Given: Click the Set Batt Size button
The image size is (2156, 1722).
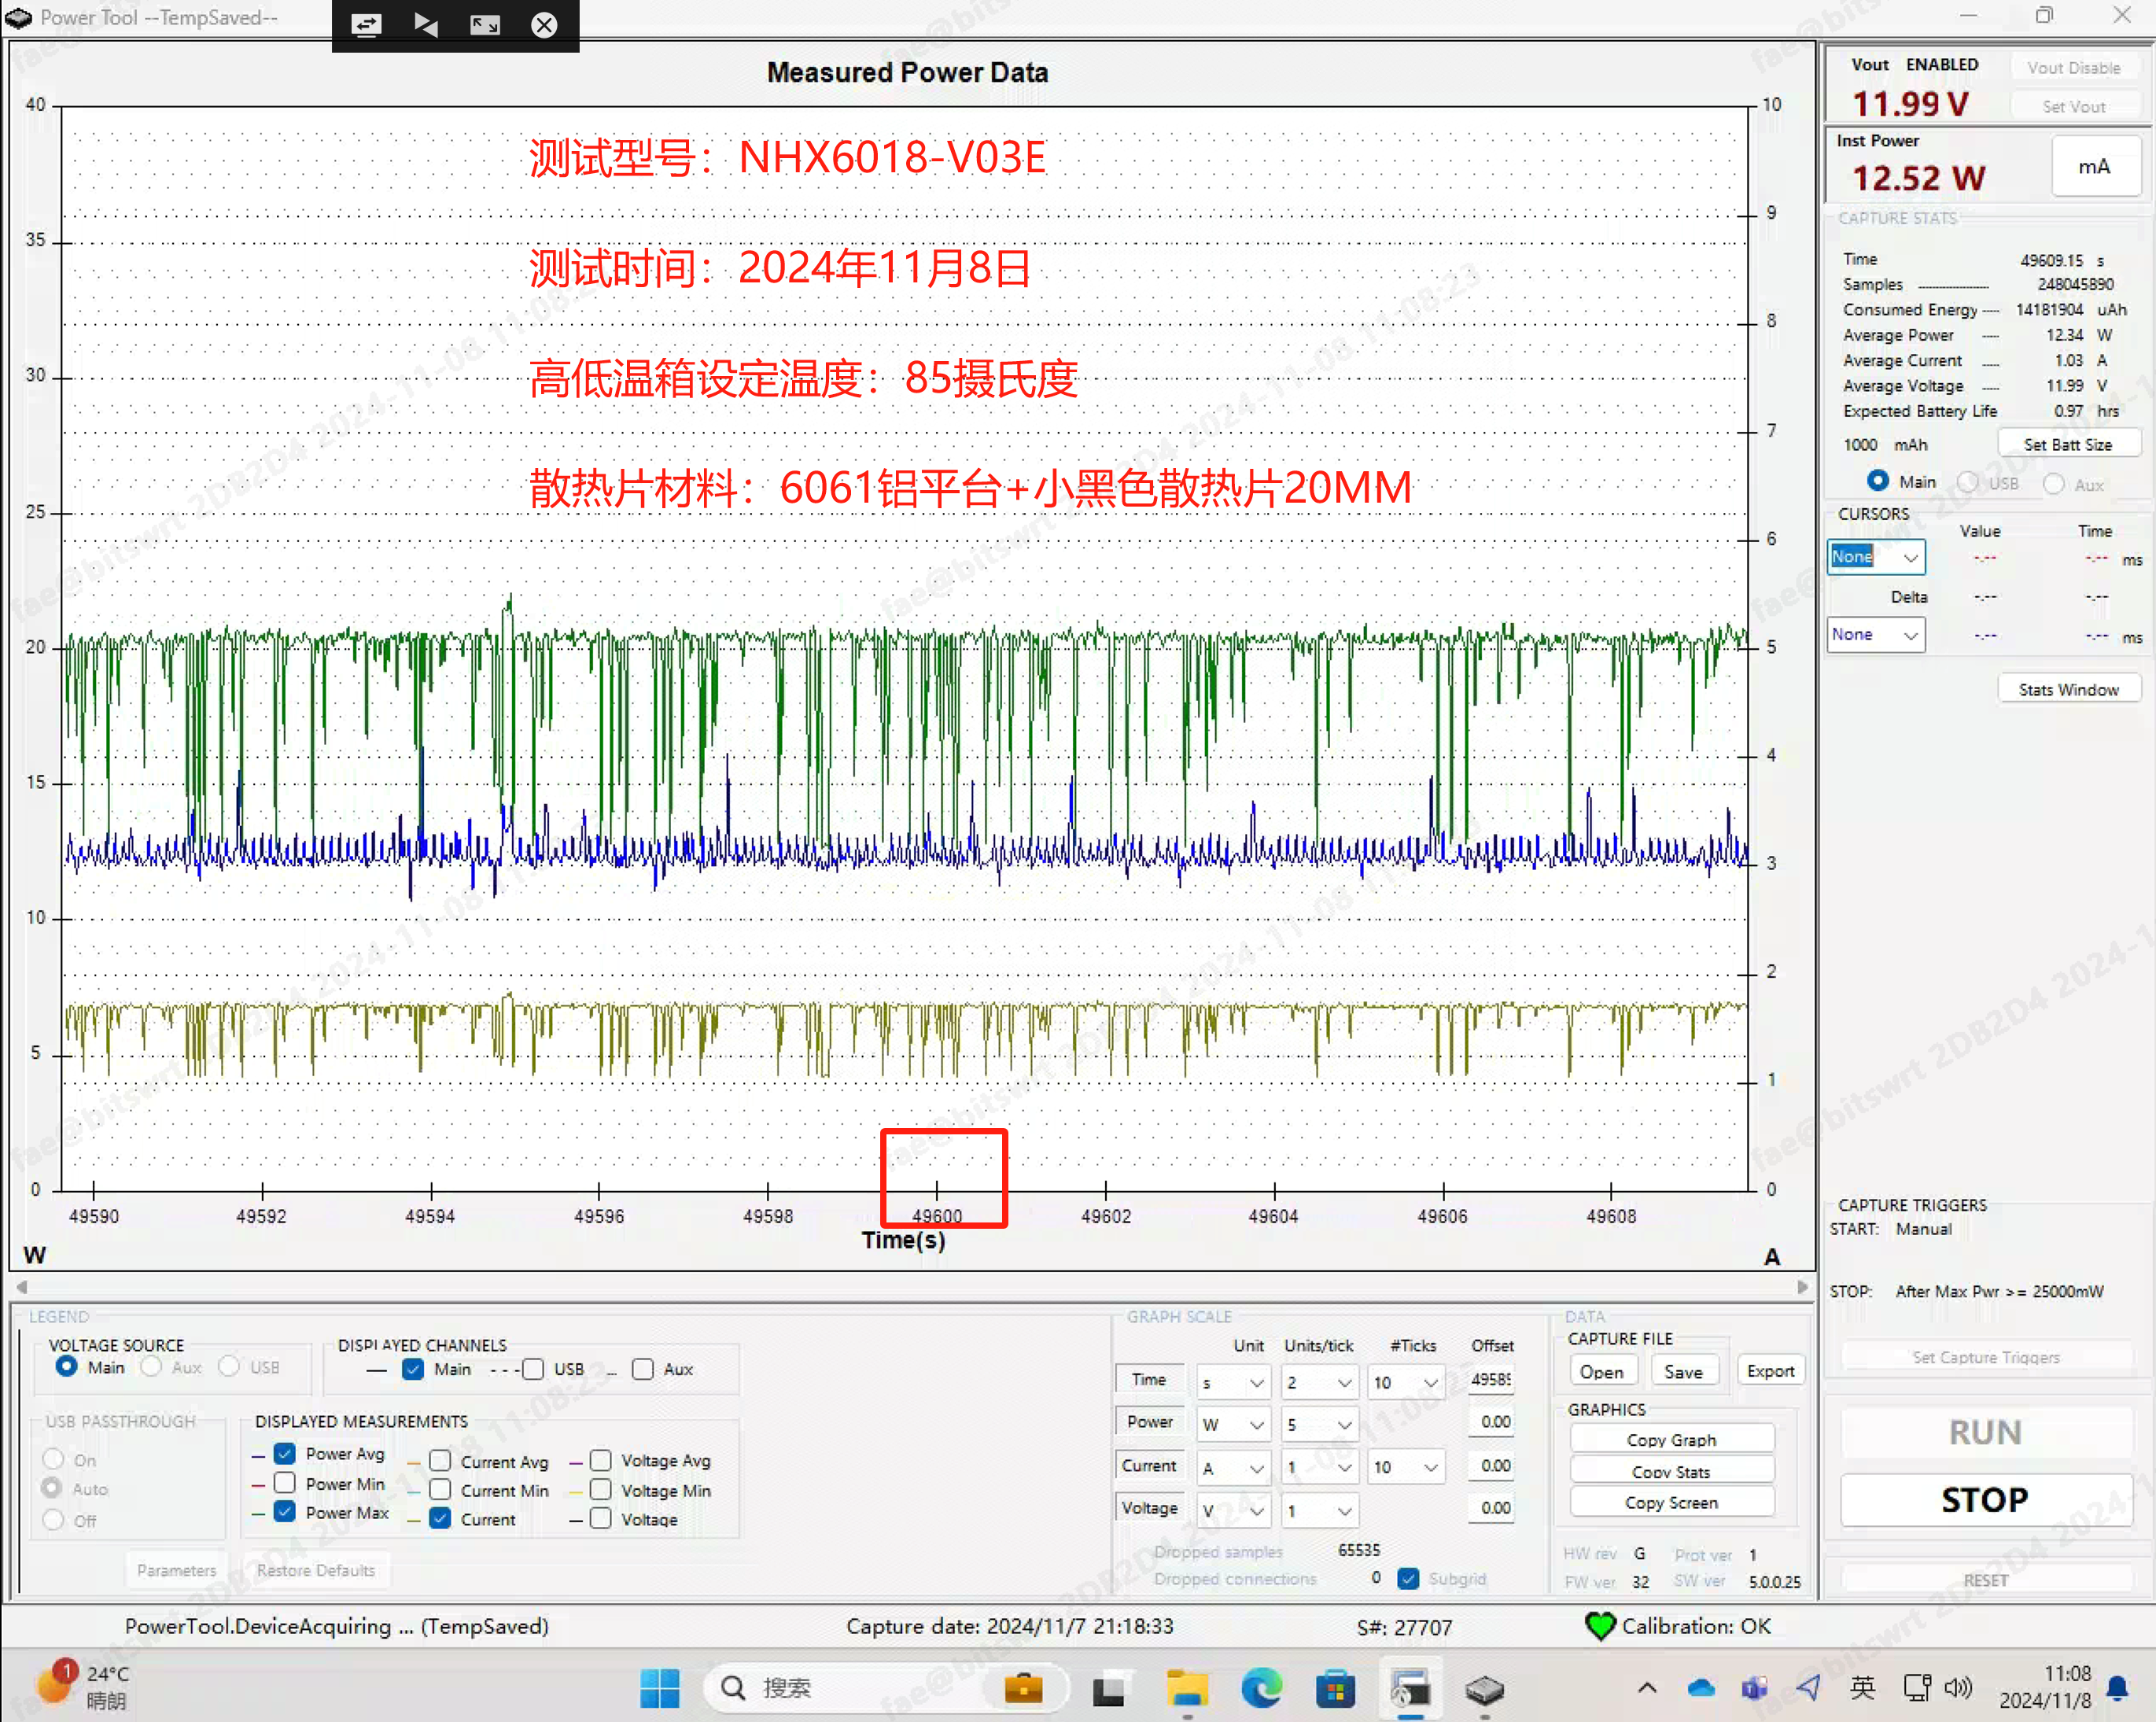Looking at the screenshot, I should (2067, 444).
